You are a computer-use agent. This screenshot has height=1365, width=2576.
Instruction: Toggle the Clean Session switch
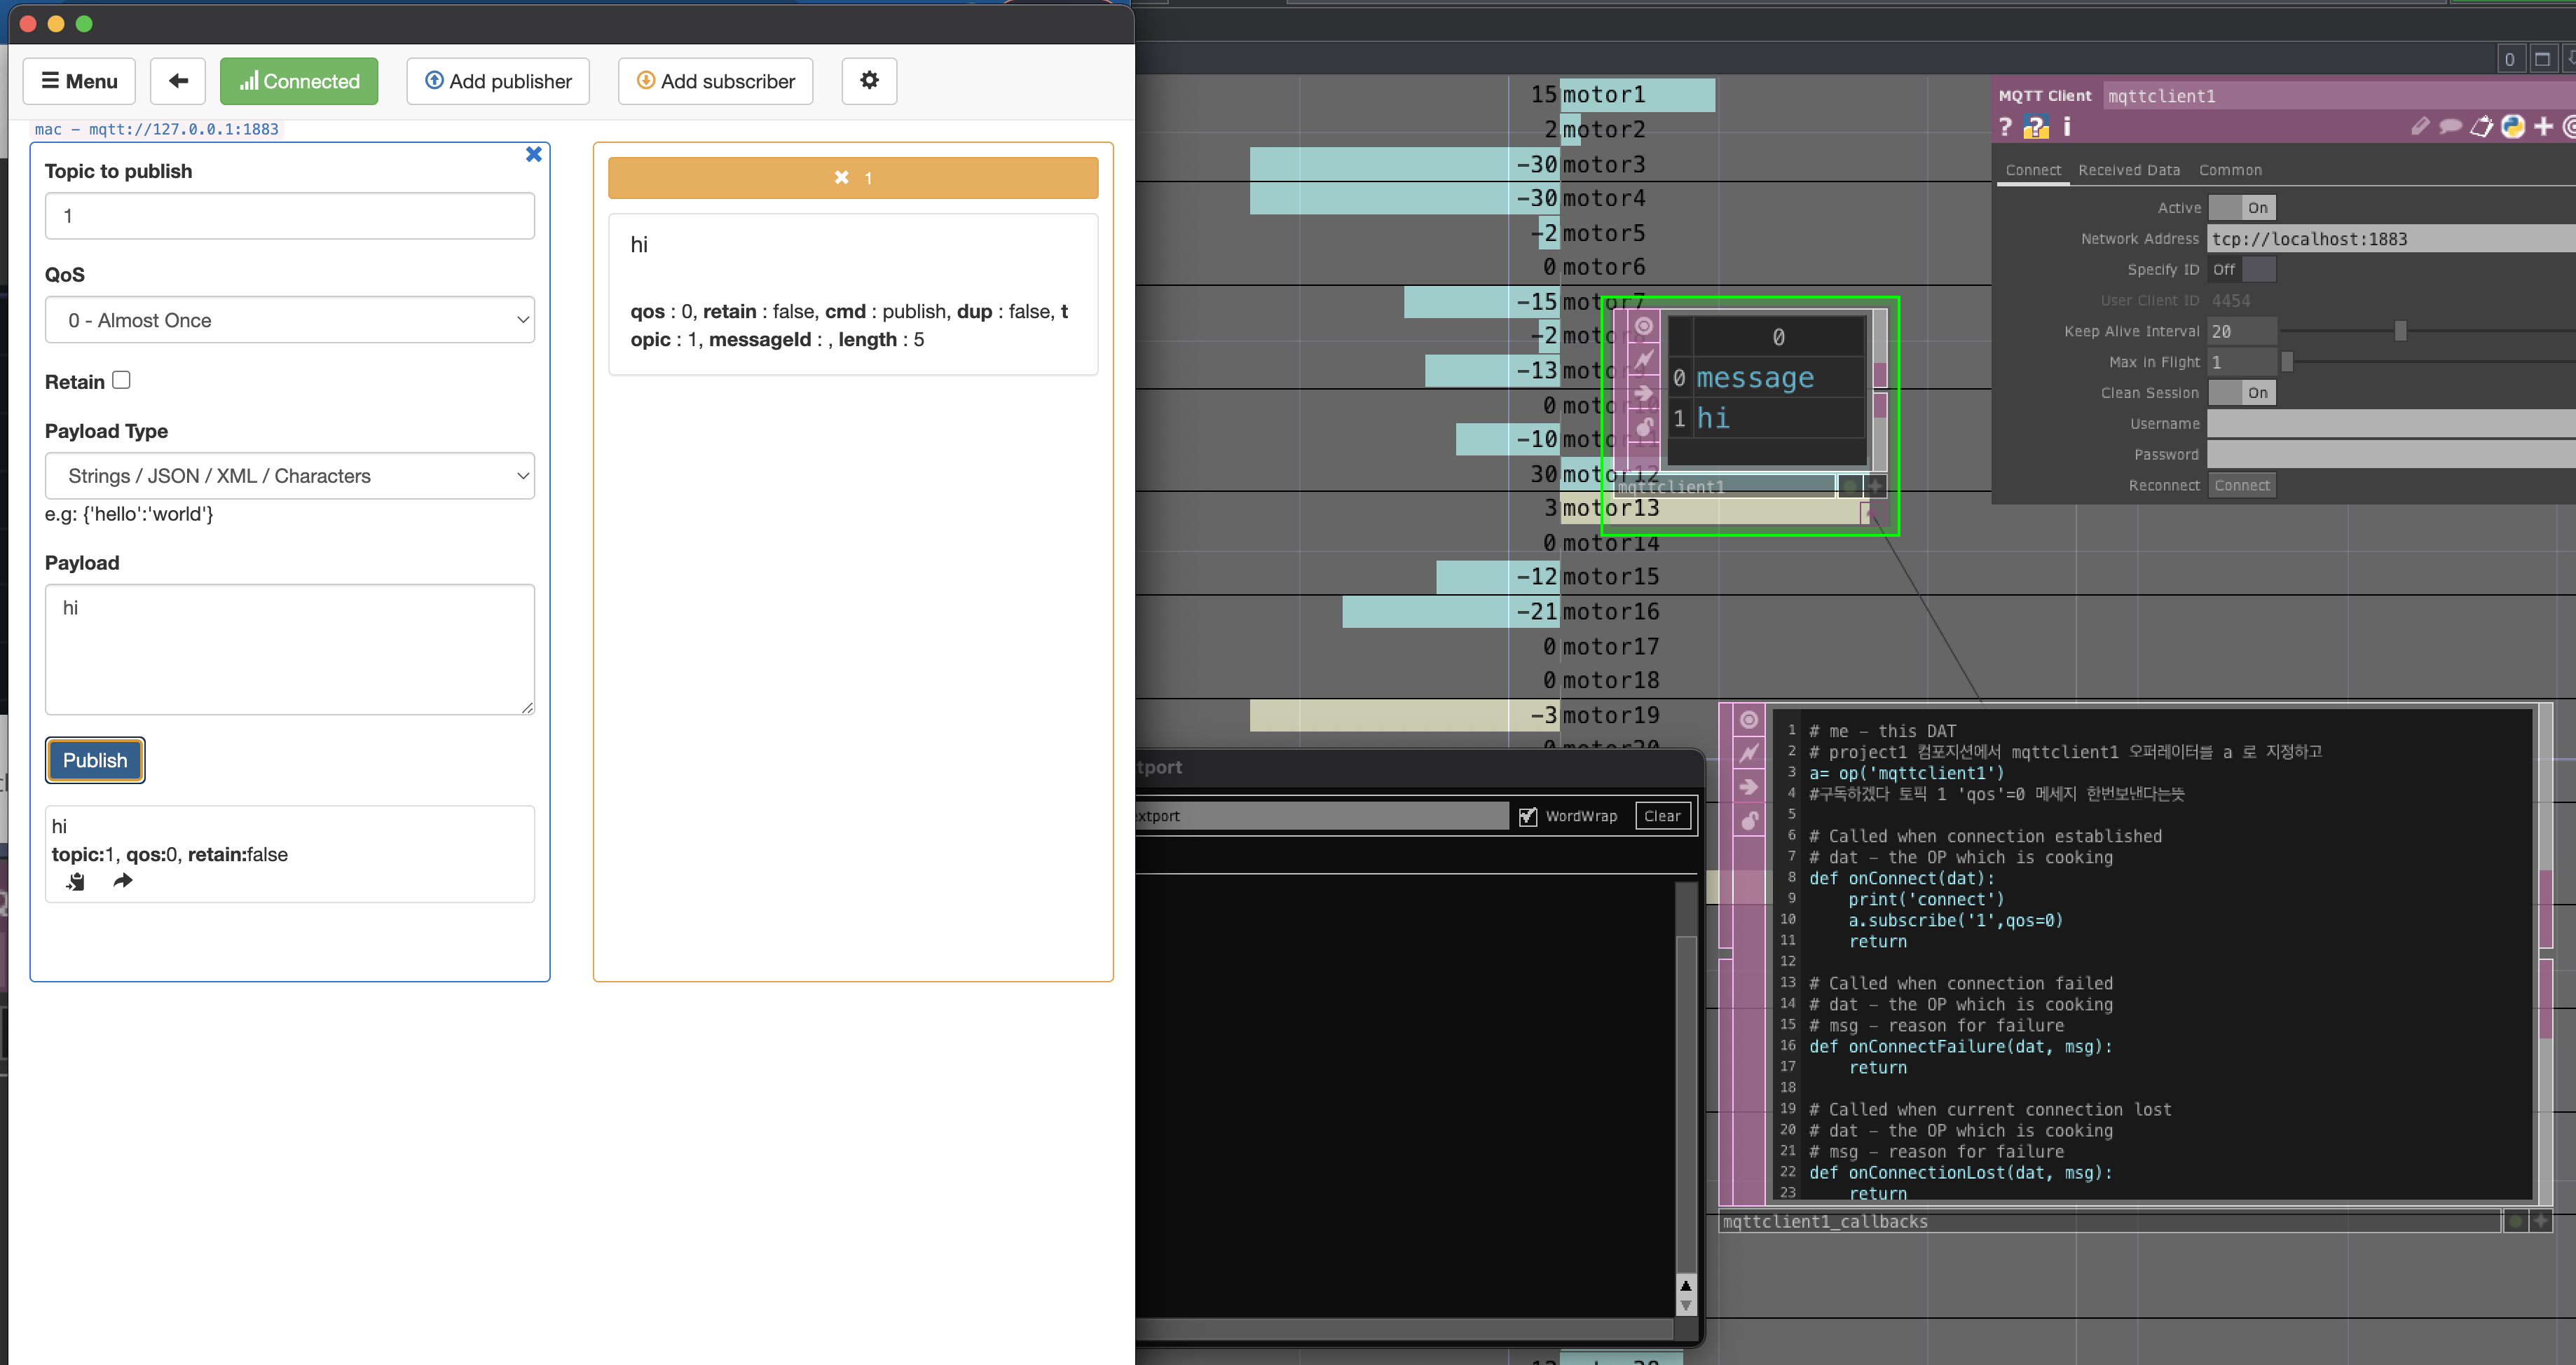pos(2241,393)
